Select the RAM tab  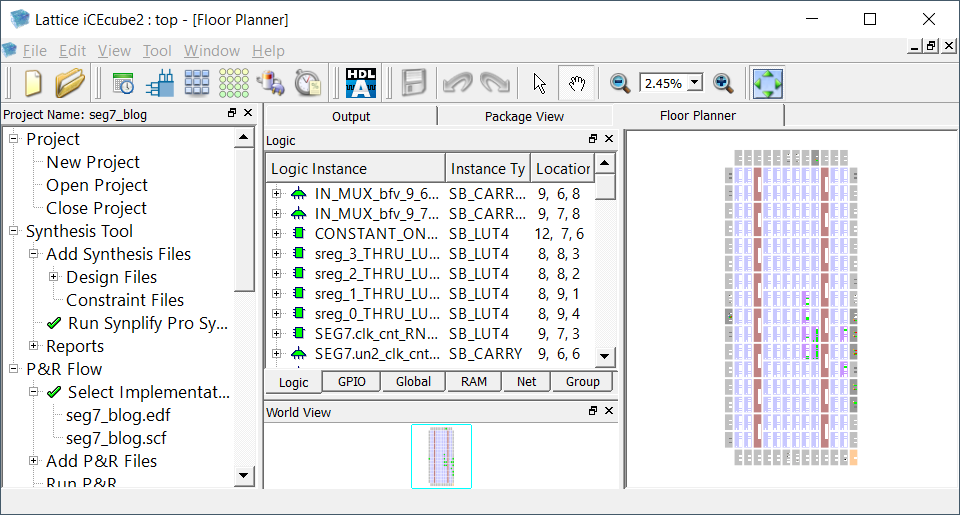click(474, 382)
